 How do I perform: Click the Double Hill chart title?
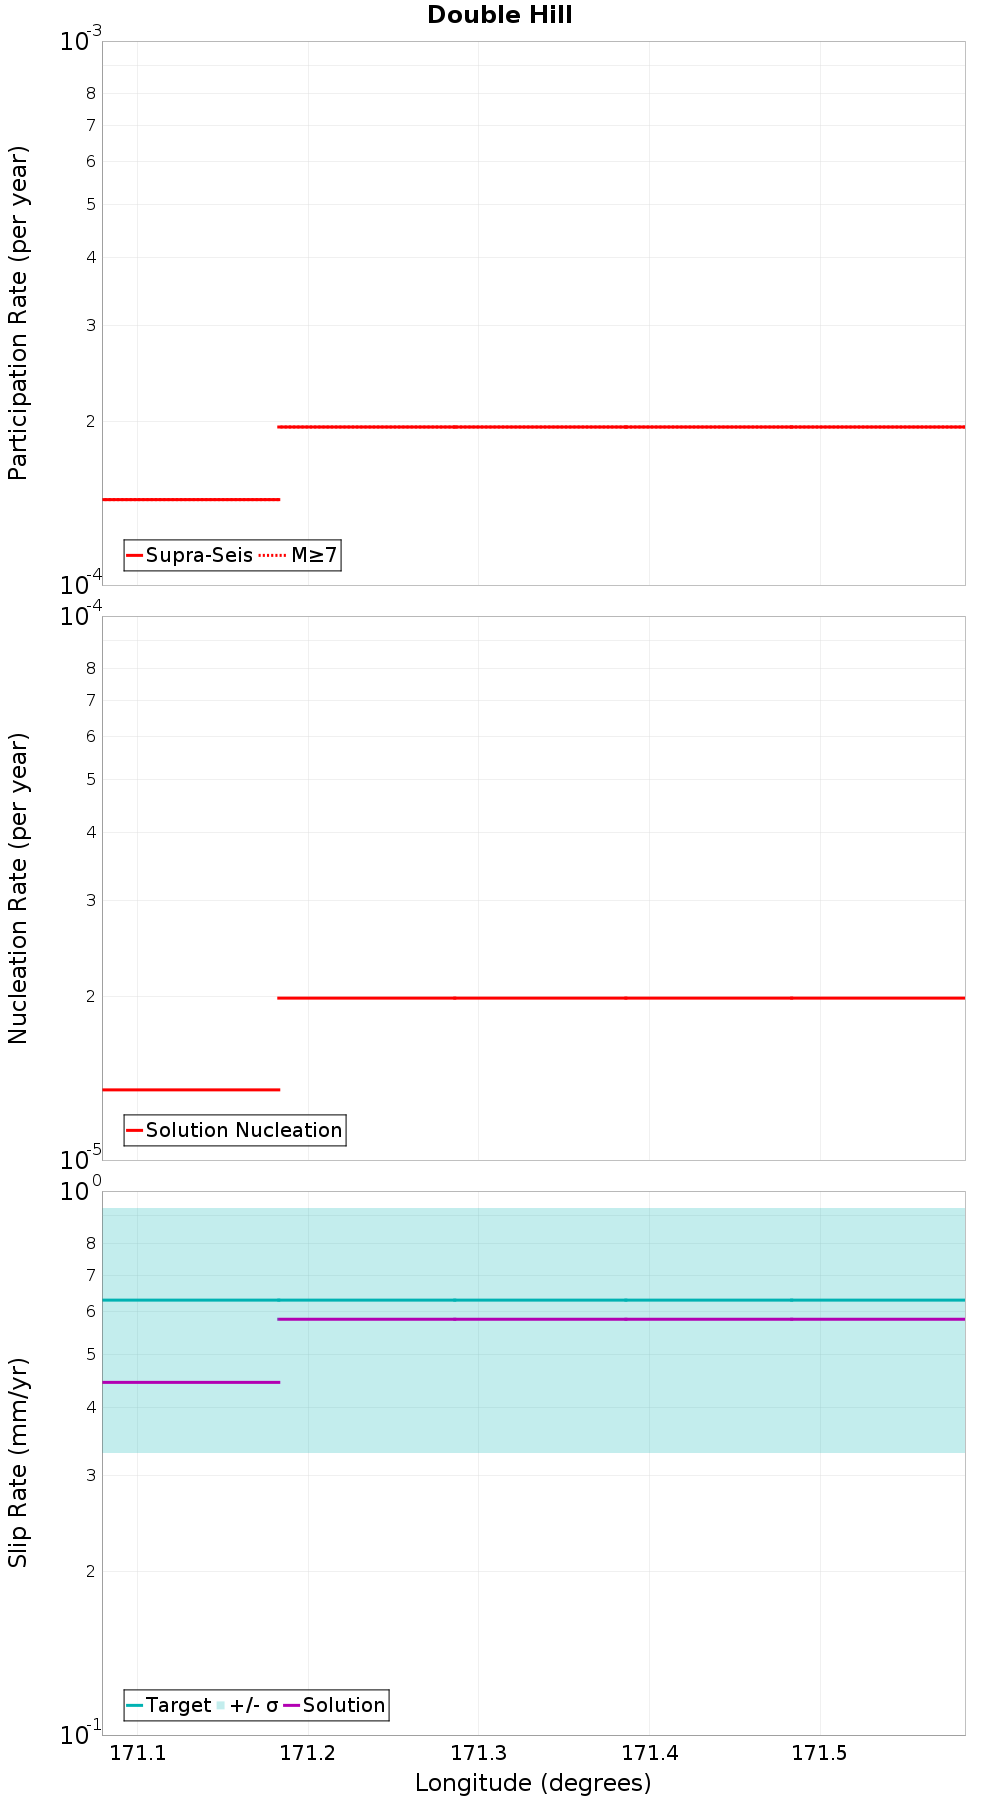tap(499, 15)
